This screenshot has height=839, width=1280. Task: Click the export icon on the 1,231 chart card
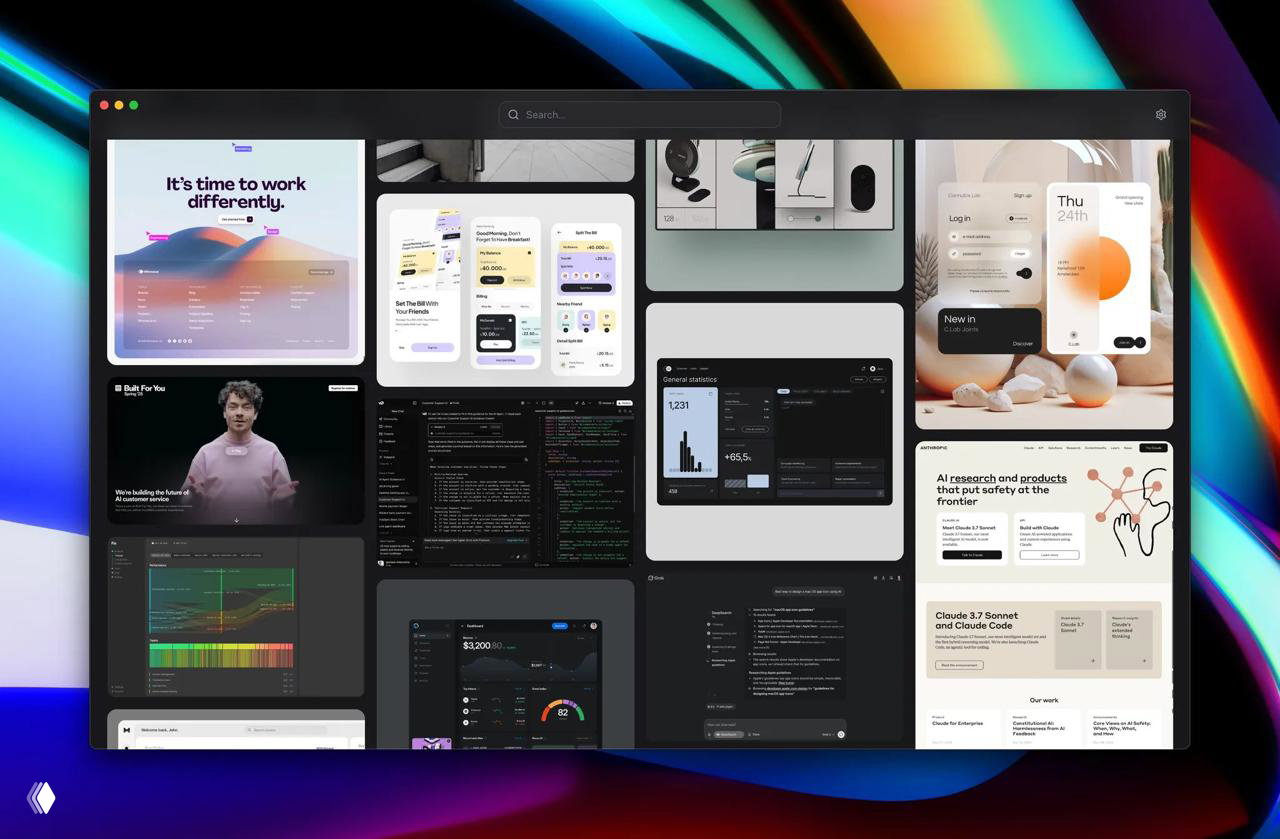[711, 393]
